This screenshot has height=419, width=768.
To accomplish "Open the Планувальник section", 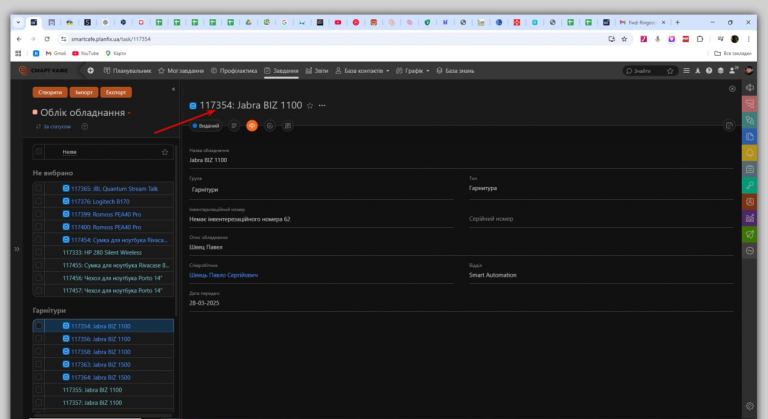I will (127, 71).
